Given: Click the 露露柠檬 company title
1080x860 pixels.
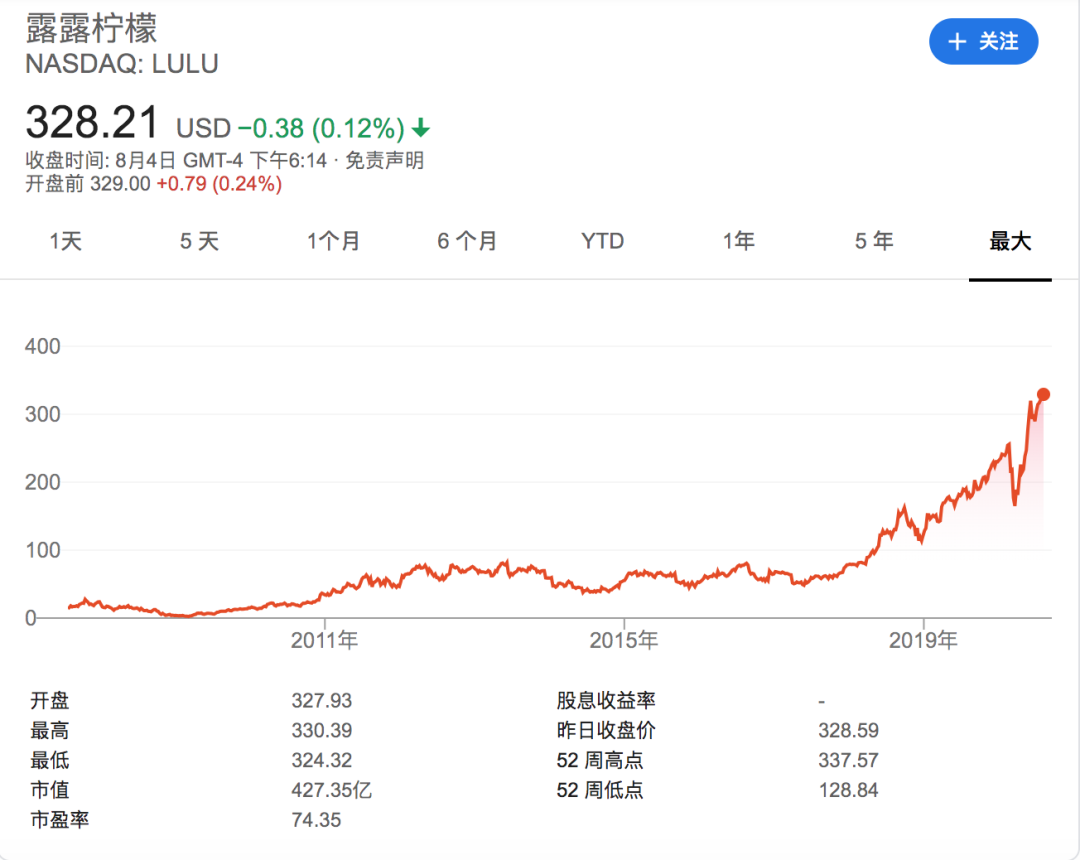Looking at the screenshot, I should coord(91,28).
